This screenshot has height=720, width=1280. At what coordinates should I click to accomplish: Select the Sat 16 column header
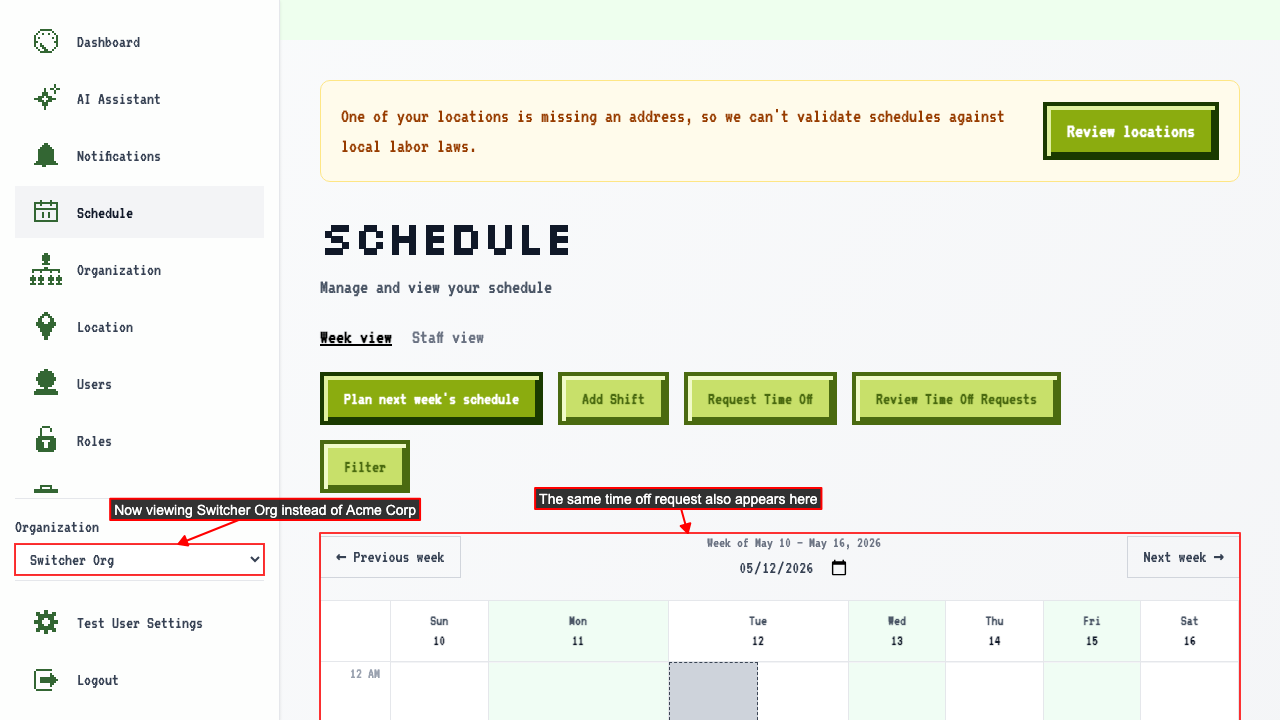(1189, 631)
